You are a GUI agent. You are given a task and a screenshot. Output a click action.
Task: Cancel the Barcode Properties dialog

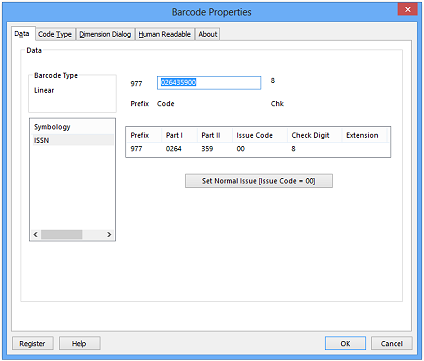point(392,343)
